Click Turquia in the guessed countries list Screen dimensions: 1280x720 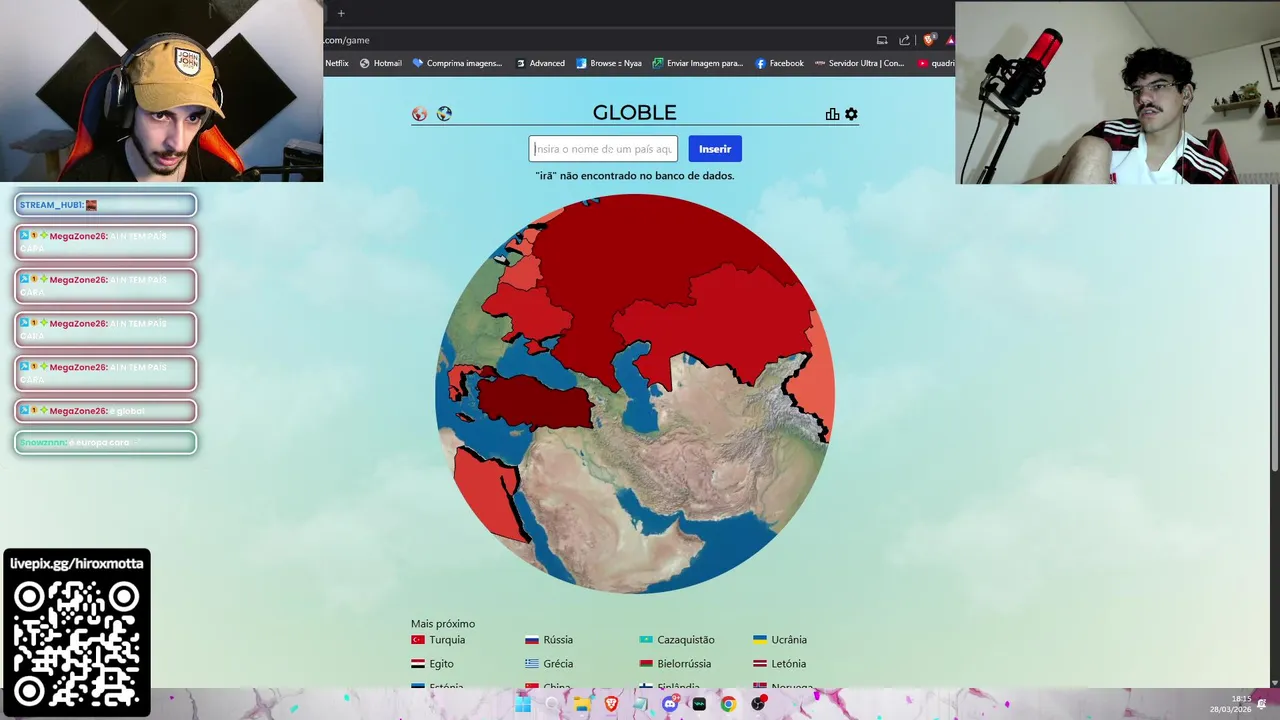coord(447,640)
